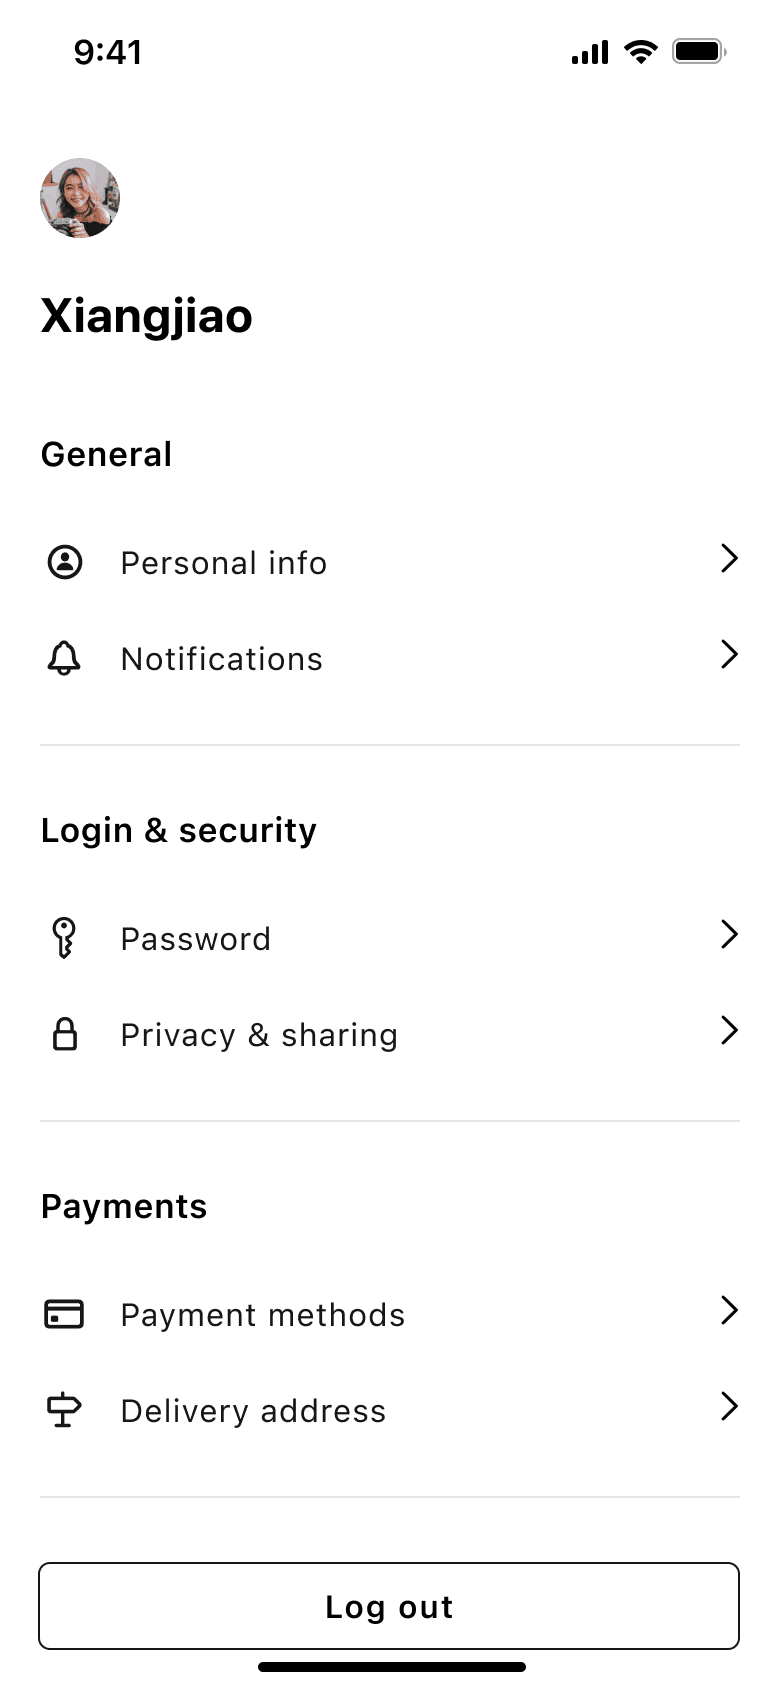
Task: Open Notifications using the right chevron
Action: click(729, 654)
